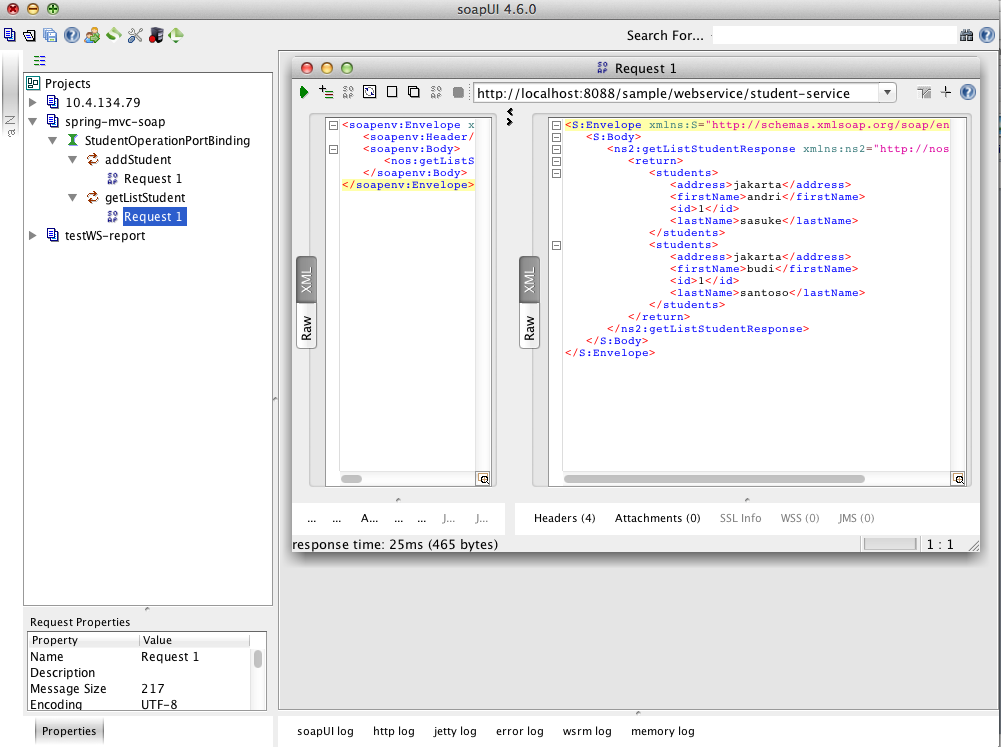This screenshot has width=1001, height=747.
Task: Open help from the Request 1 window toolbar
Action: coord(968,93)
